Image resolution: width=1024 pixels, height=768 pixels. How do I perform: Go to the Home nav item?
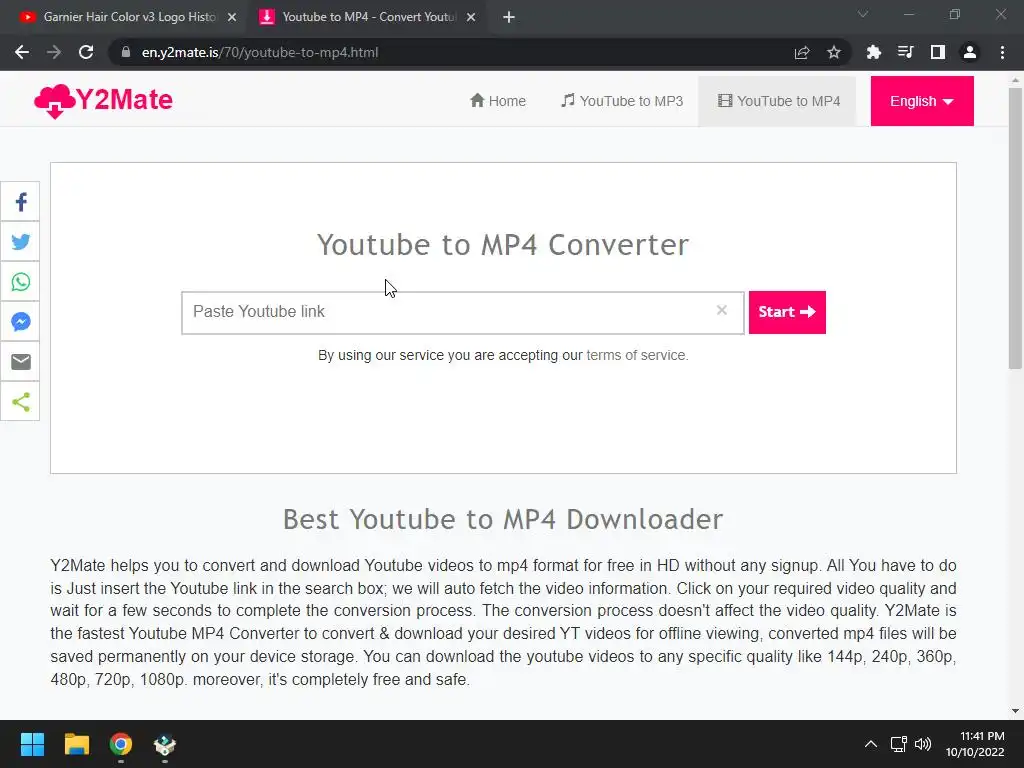coord(498,101)
